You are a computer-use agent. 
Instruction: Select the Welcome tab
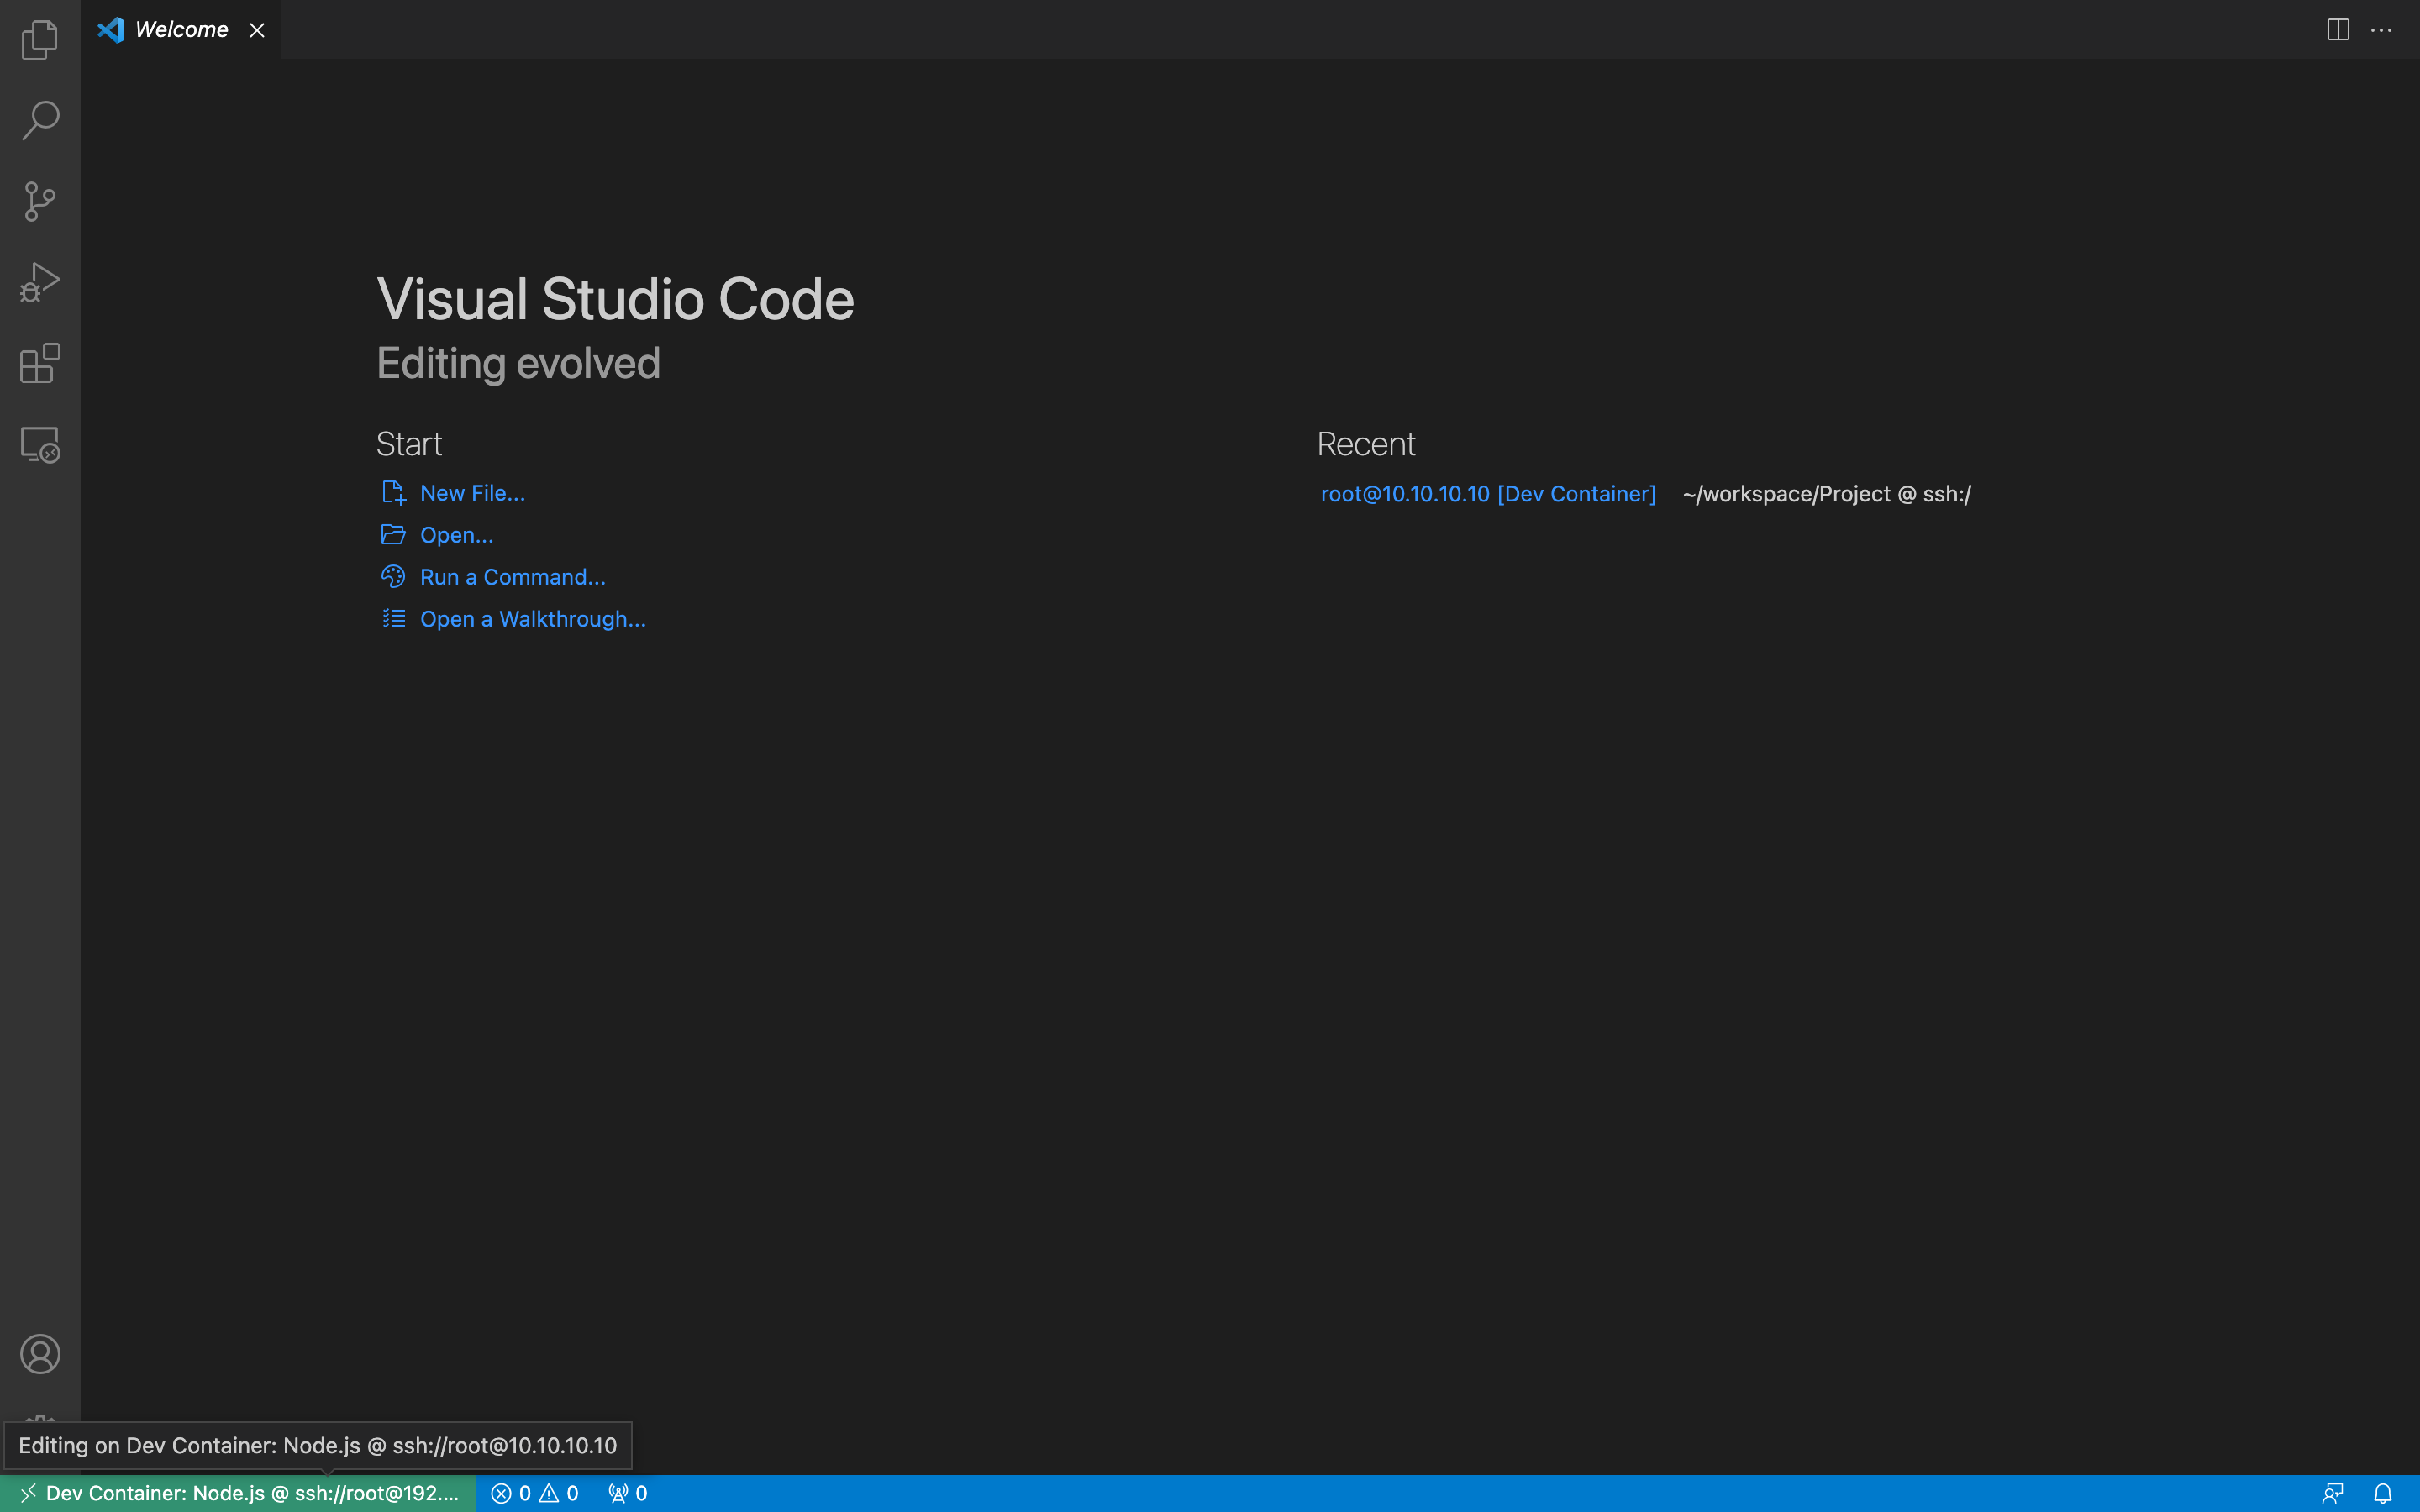pyautogui.click(x=181, y=30)
